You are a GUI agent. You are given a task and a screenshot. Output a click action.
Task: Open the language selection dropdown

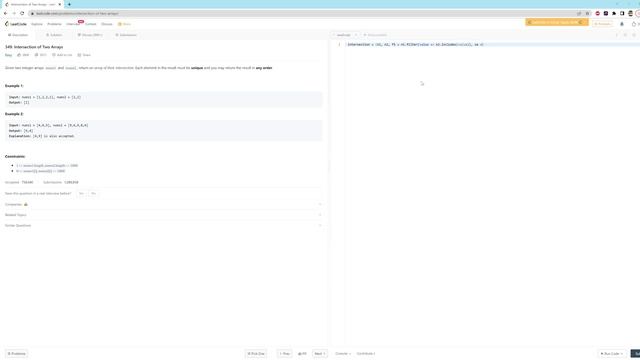(346, 35)
